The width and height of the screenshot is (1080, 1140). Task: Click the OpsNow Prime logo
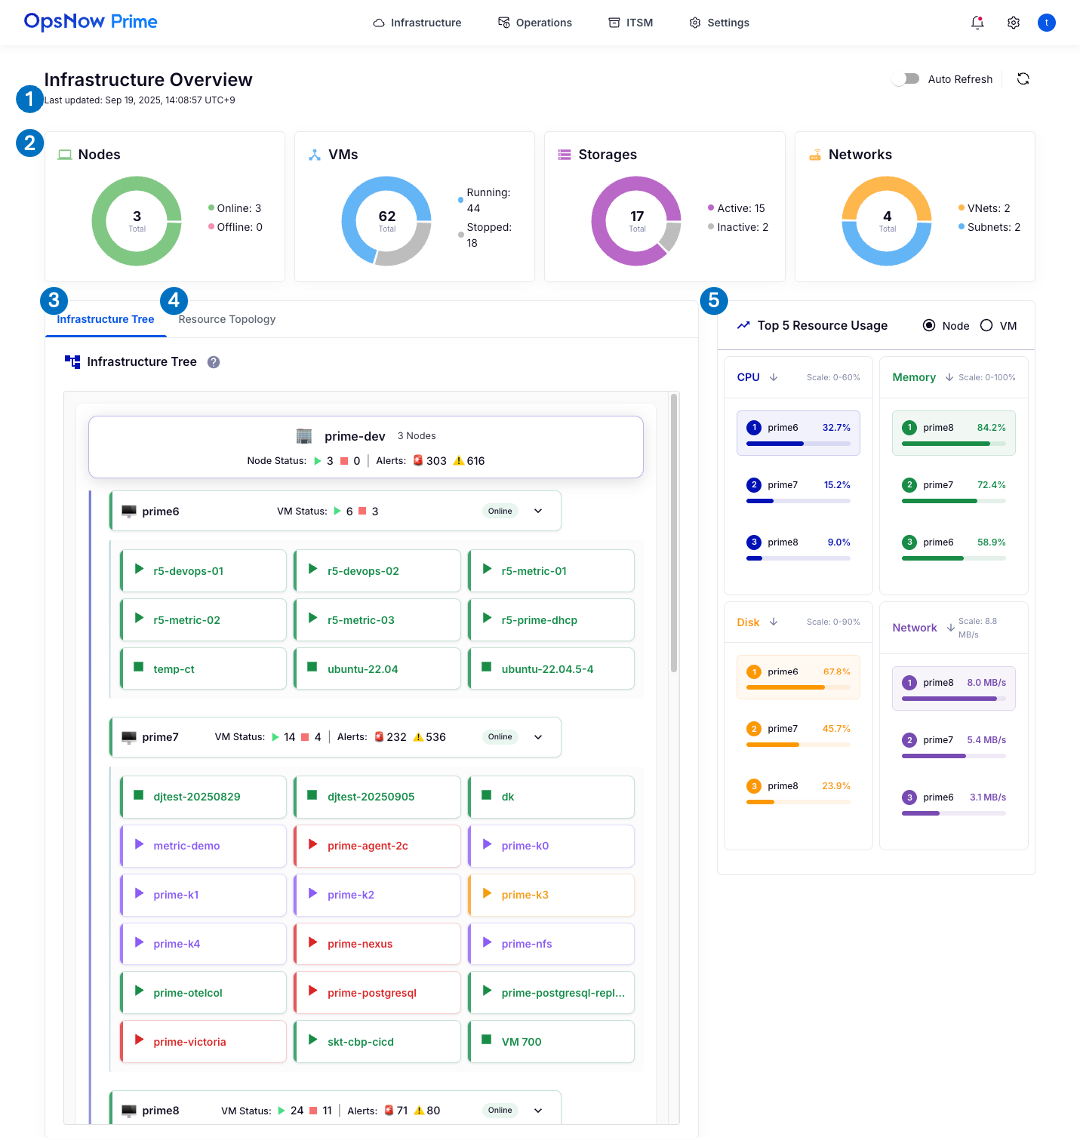tap(91, 22)
